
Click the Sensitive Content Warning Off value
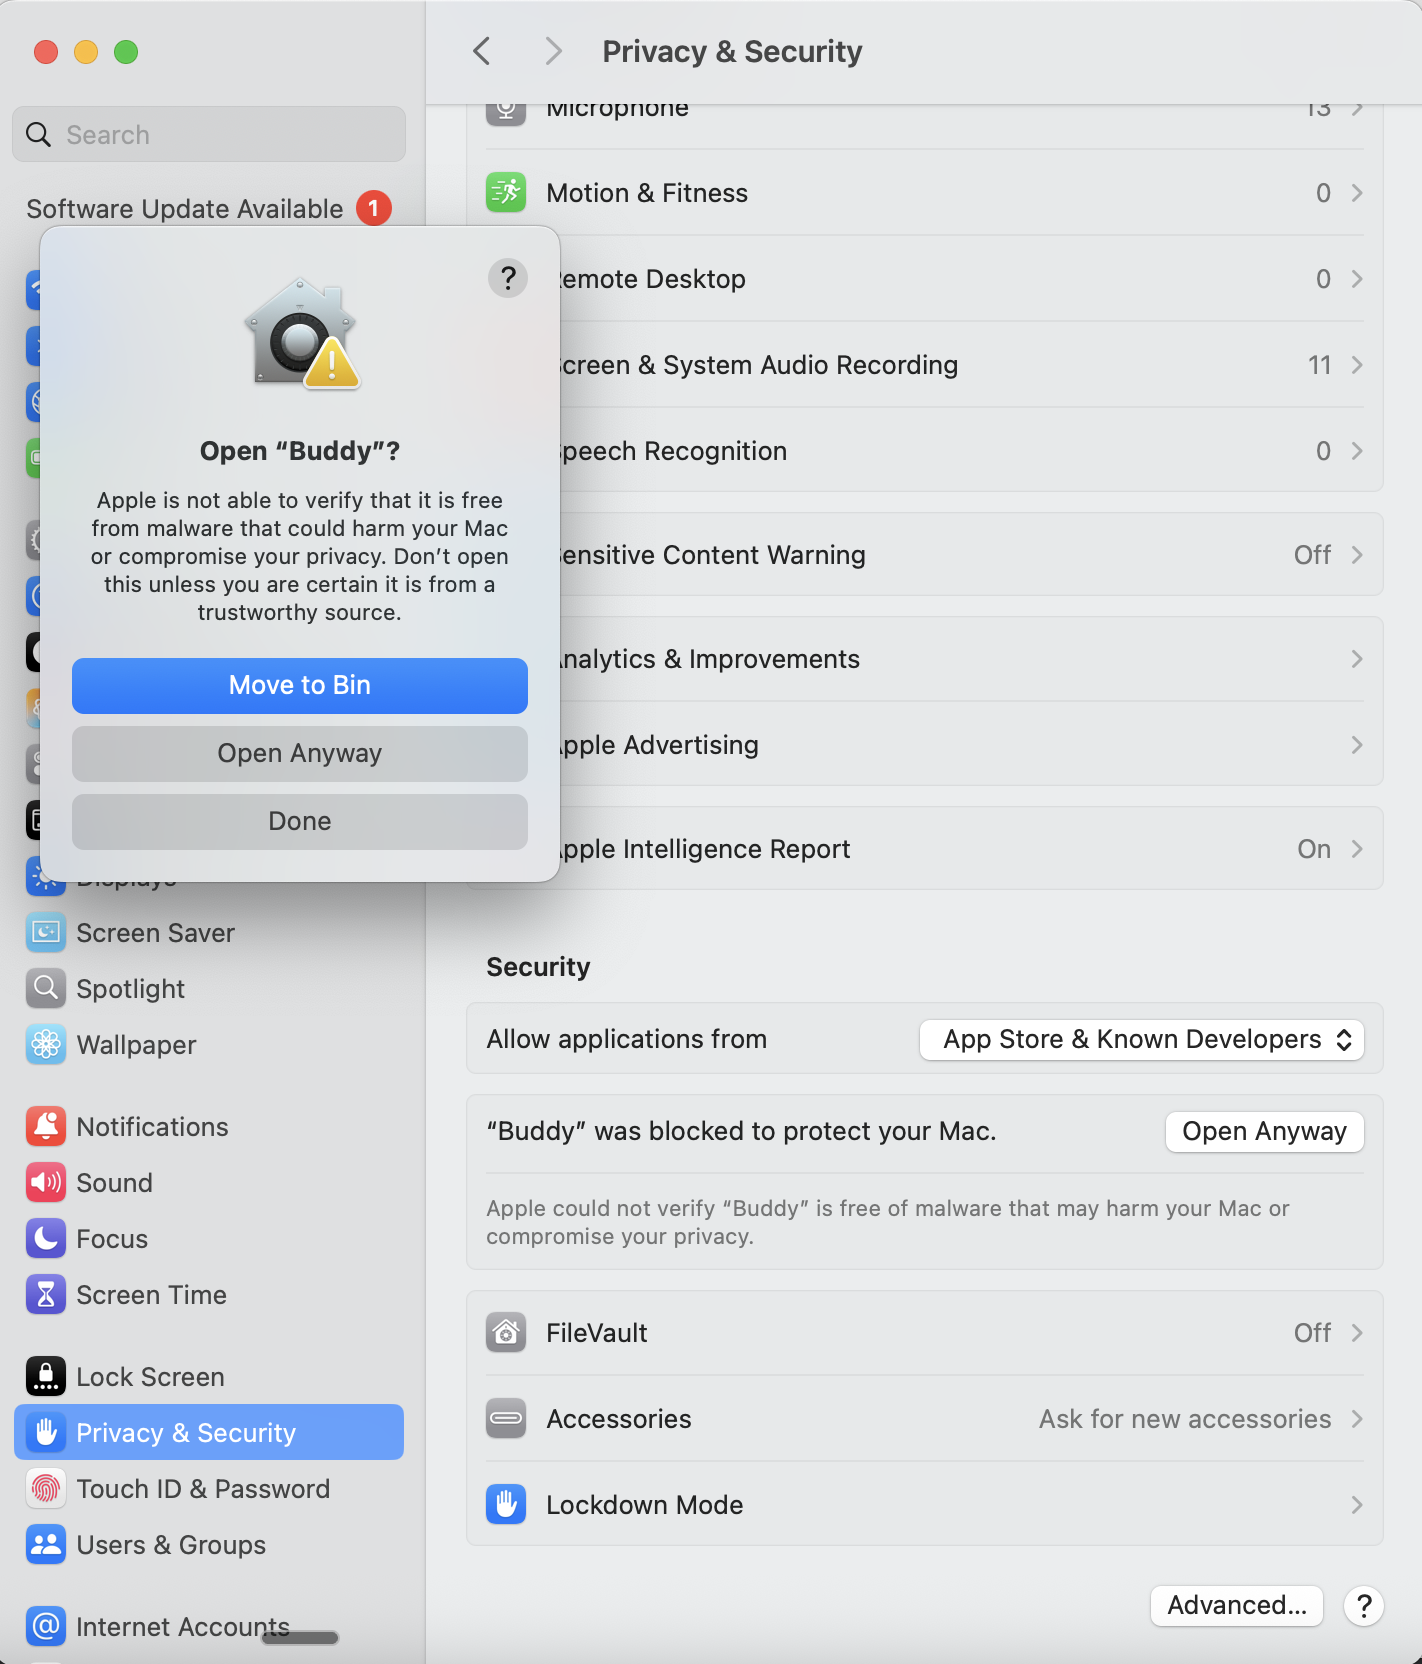1312,554
